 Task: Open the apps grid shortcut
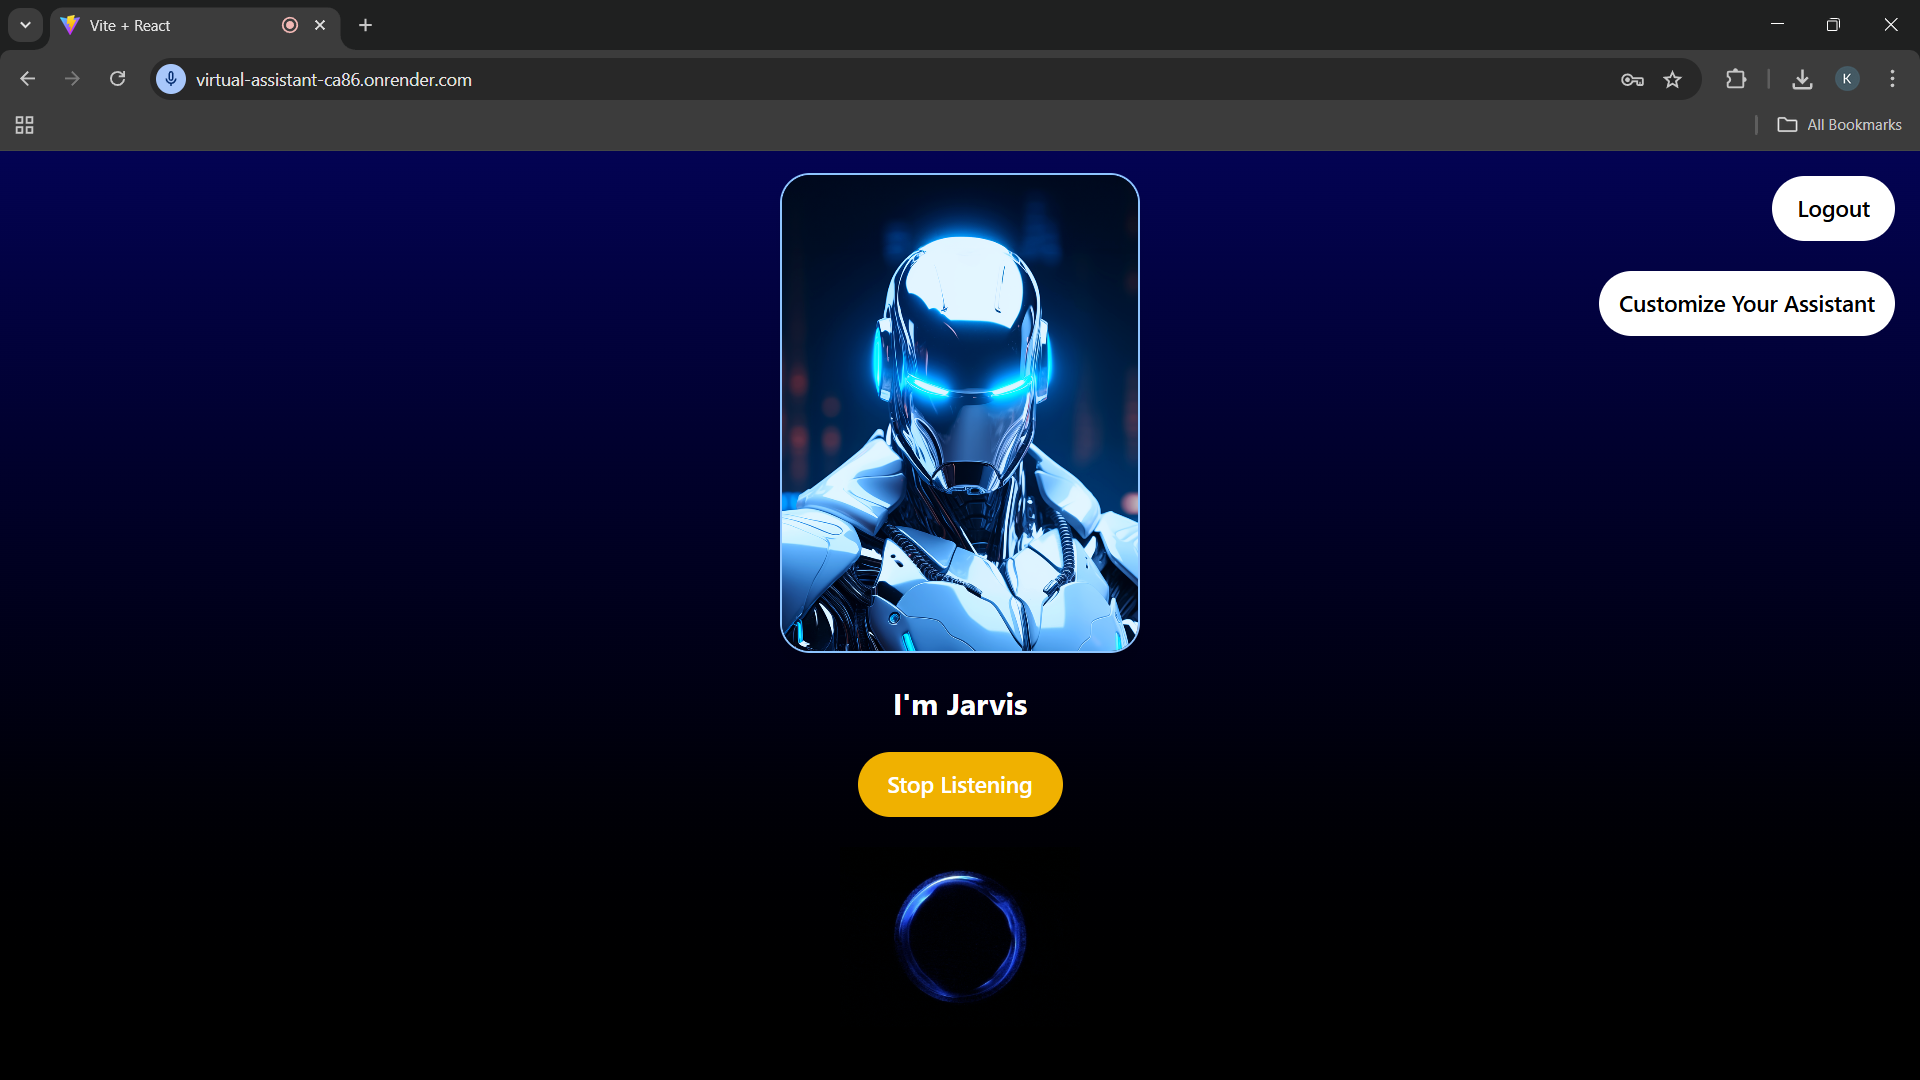[x=24, y=125]
